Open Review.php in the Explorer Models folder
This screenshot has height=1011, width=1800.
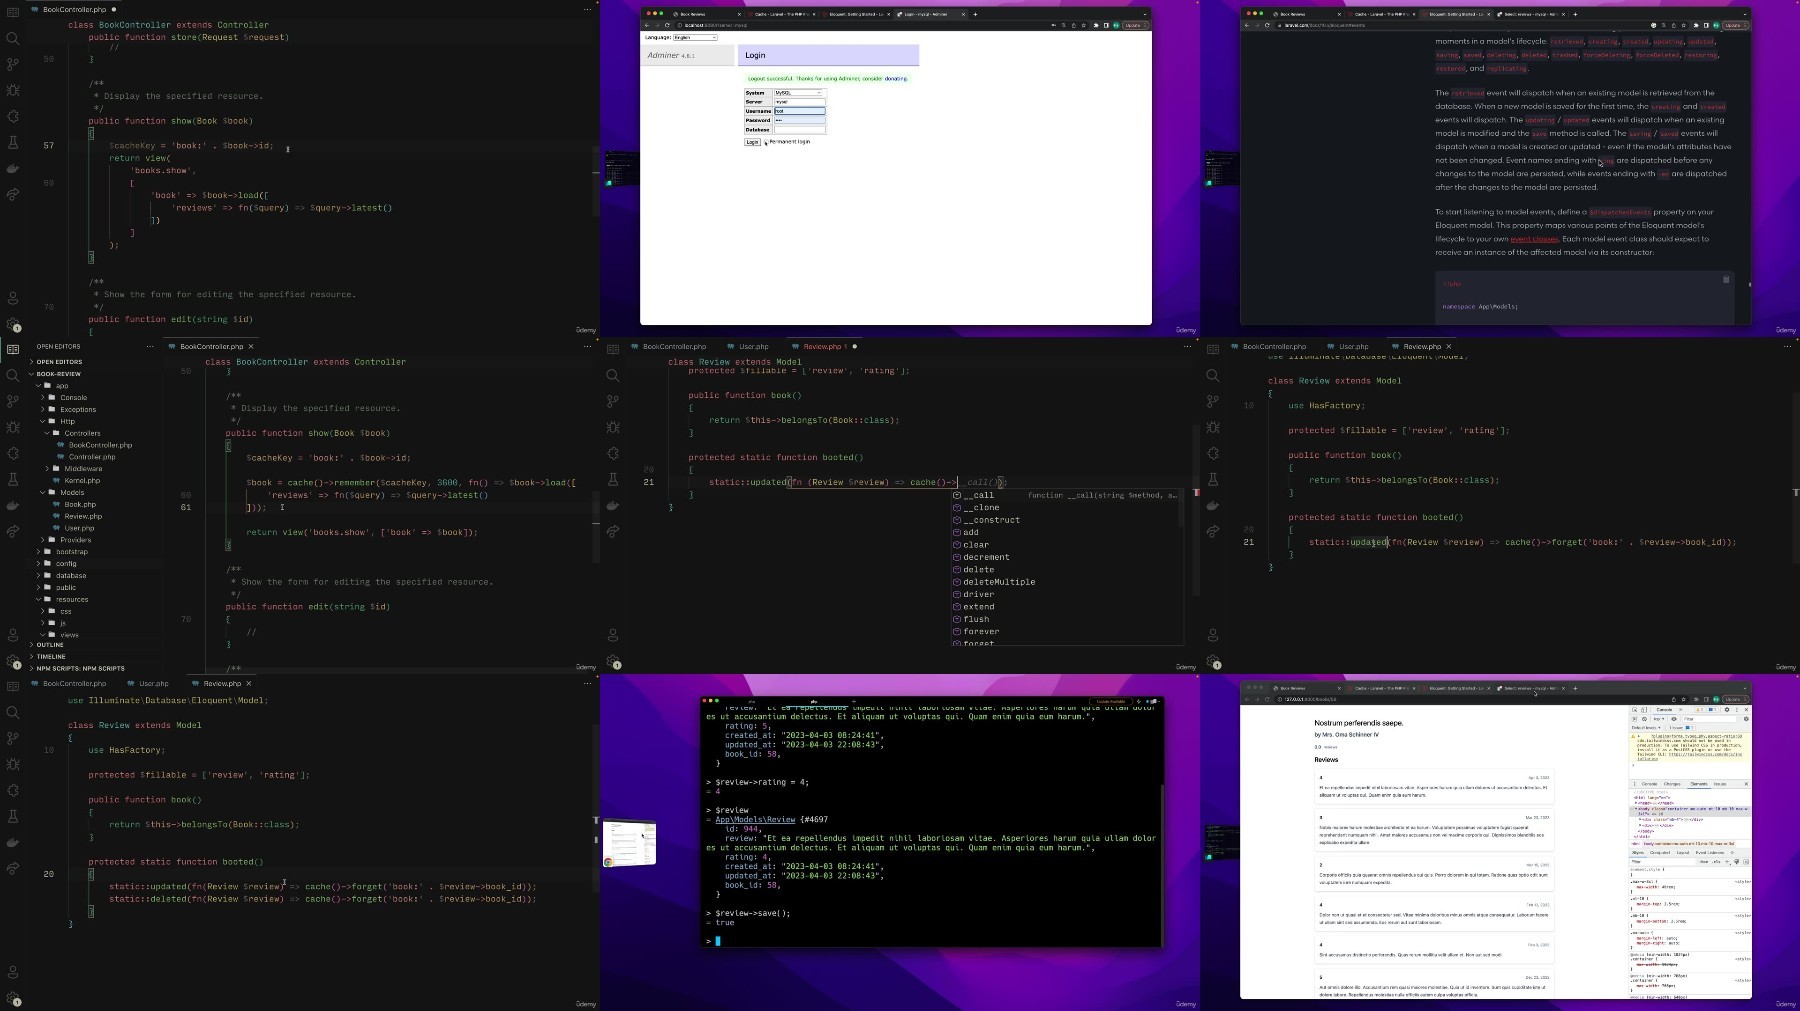tap(83, 516)
